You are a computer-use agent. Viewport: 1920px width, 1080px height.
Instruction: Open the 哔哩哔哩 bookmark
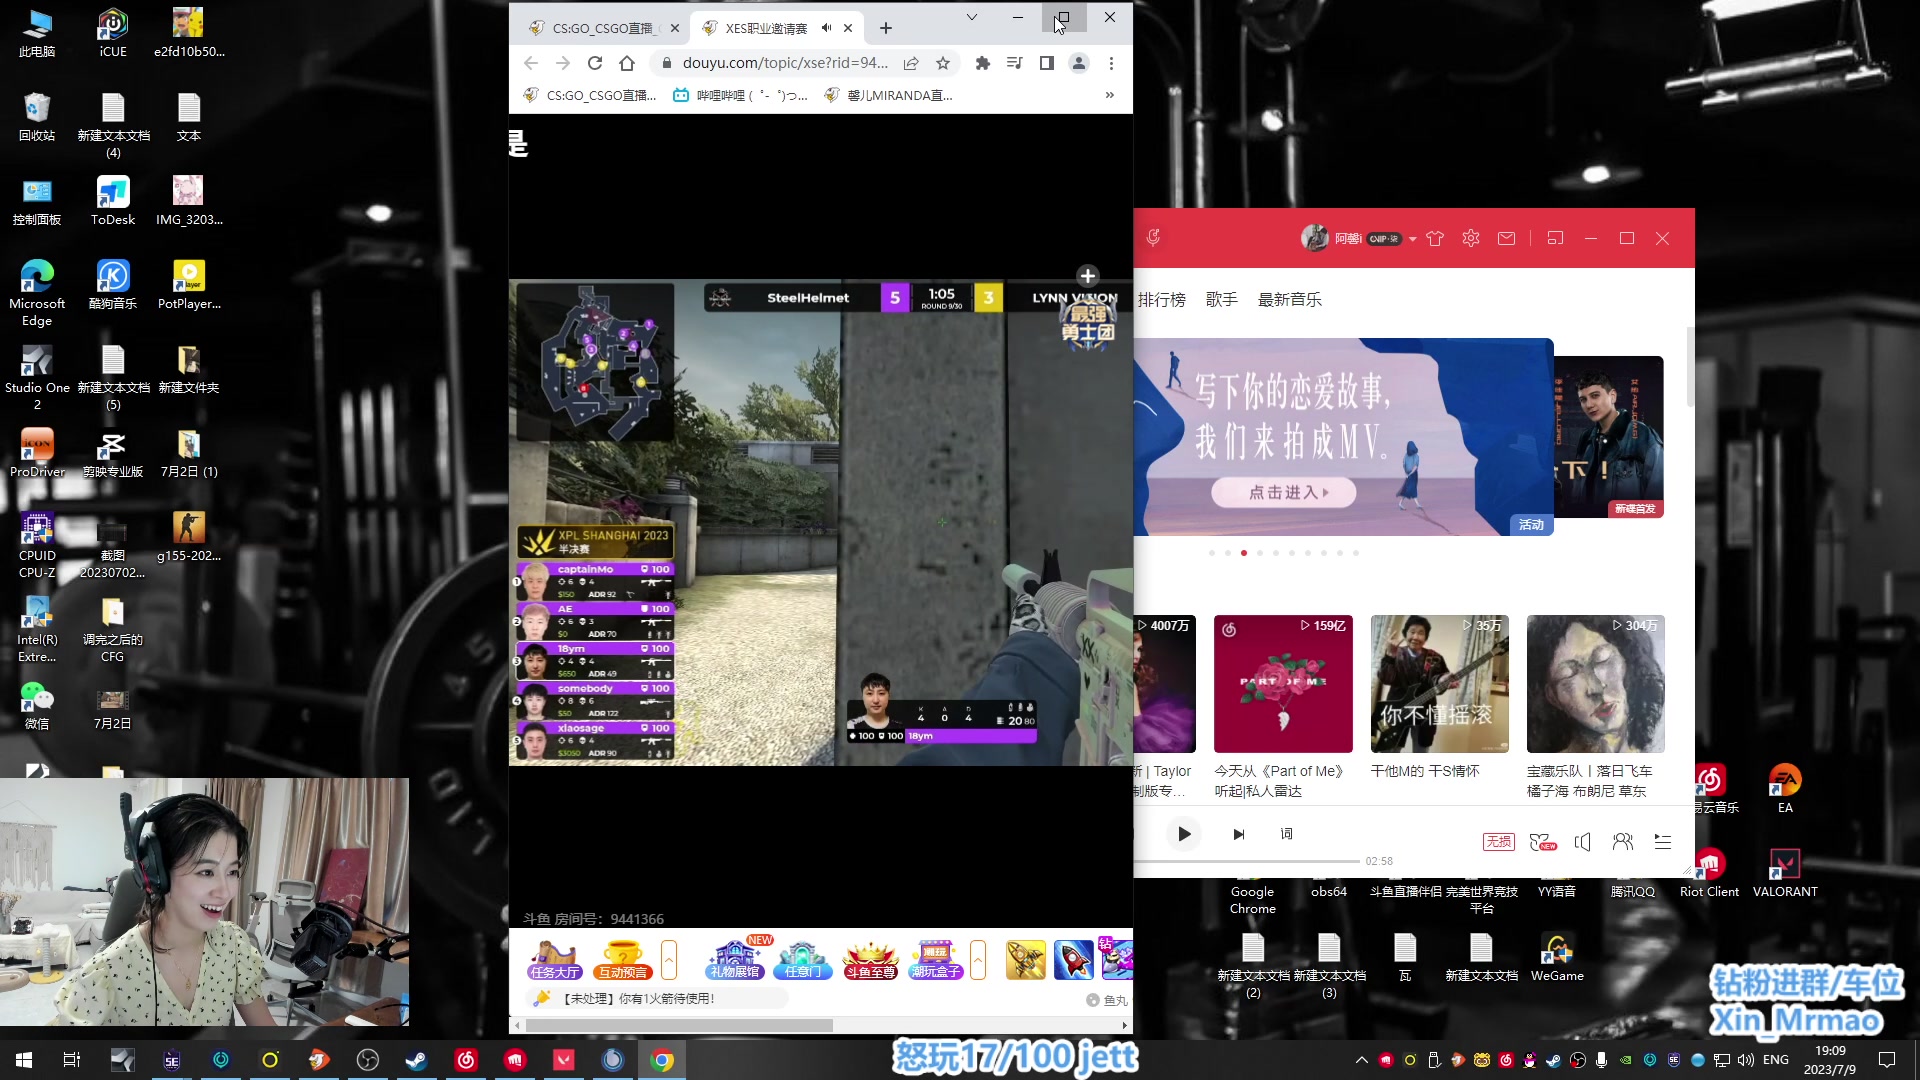click(740, 95)
